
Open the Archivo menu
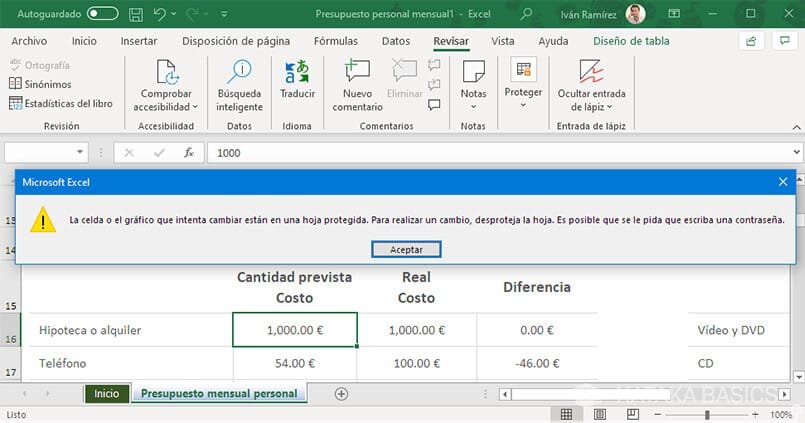tap(29, 41)
